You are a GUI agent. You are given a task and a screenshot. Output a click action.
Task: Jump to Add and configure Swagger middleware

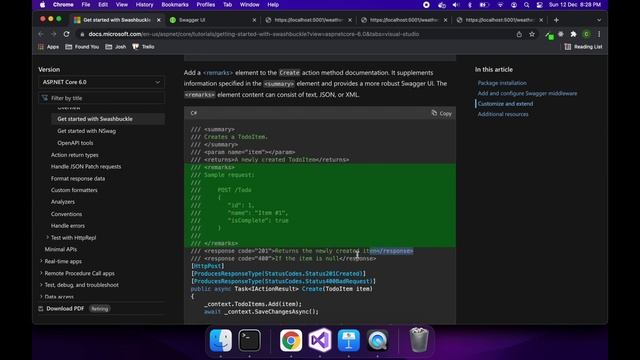pos(527,93)
